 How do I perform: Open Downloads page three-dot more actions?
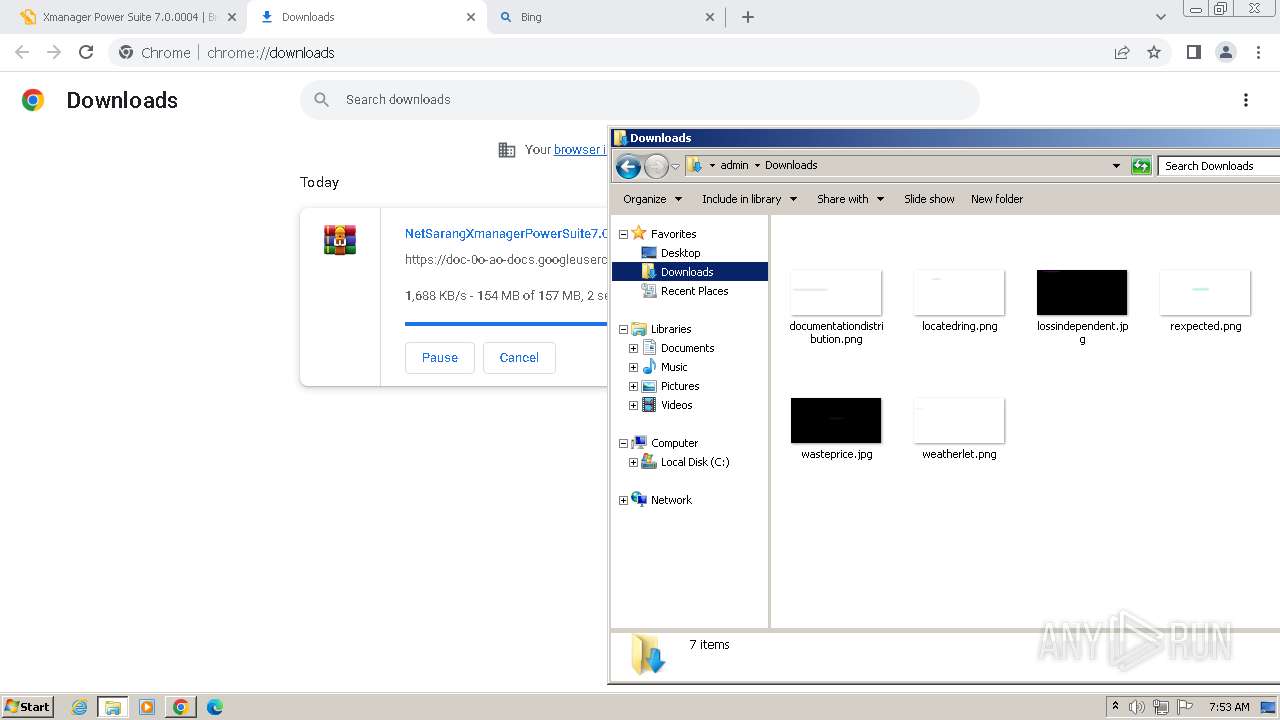(1246, 100)
